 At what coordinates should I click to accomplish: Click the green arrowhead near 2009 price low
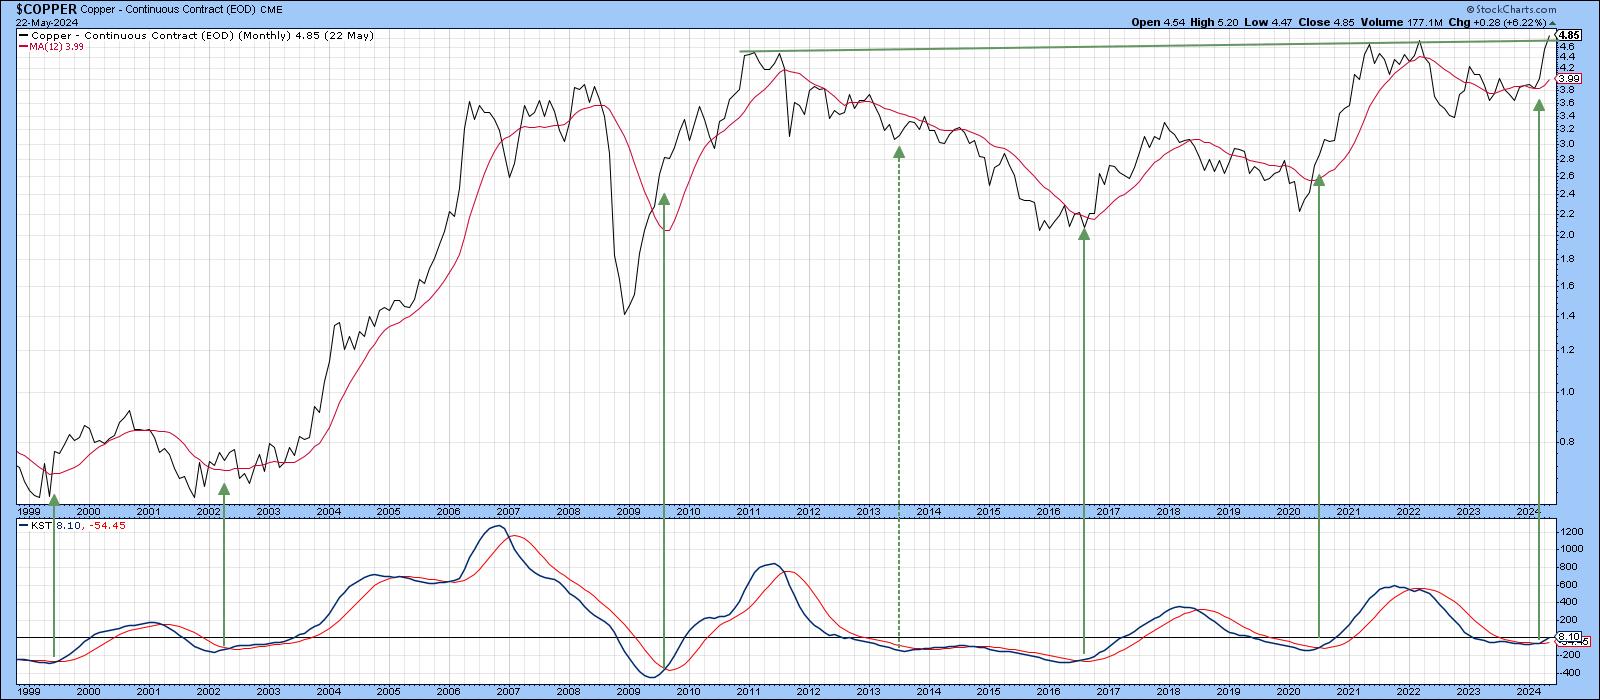663,199
